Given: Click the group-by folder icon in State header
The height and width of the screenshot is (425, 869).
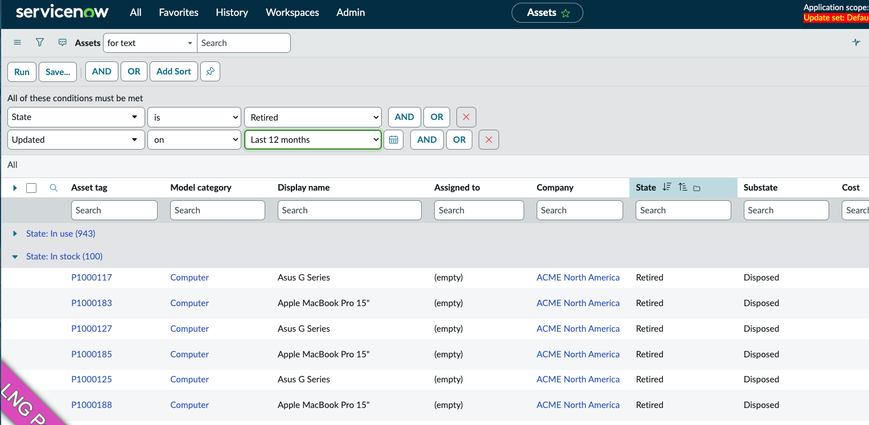Looking at the screenshot, I should [697, 188].
